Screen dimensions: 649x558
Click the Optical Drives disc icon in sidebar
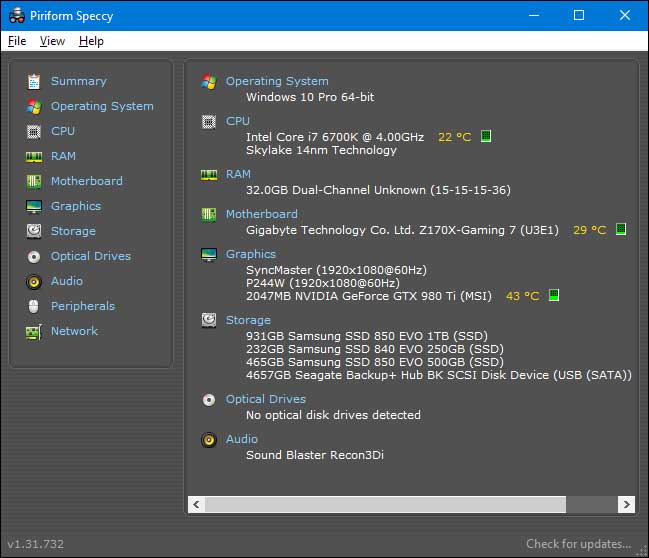(34, 257)
